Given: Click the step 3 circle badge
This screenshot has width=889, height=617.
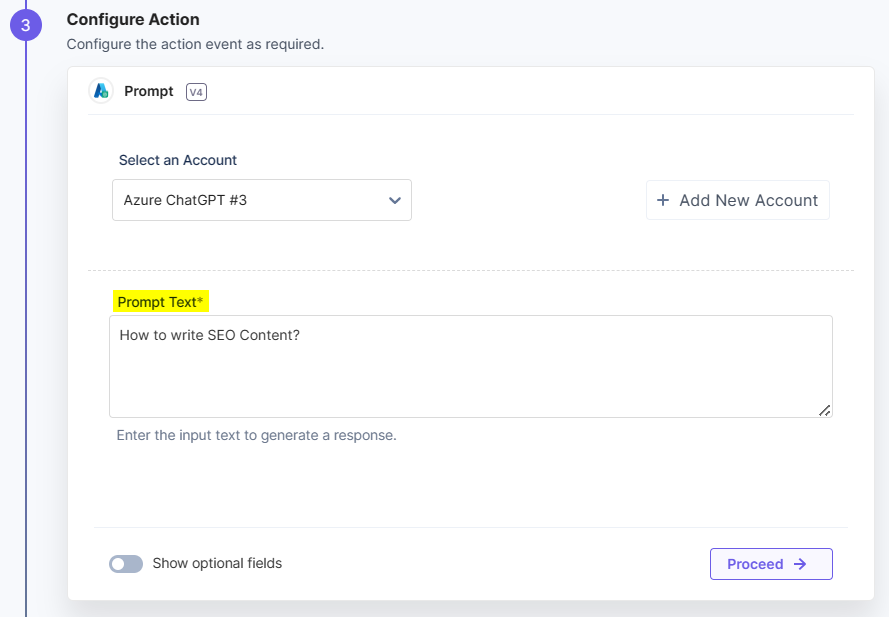Looking at the screenshot, I should [x=25, y=25].
